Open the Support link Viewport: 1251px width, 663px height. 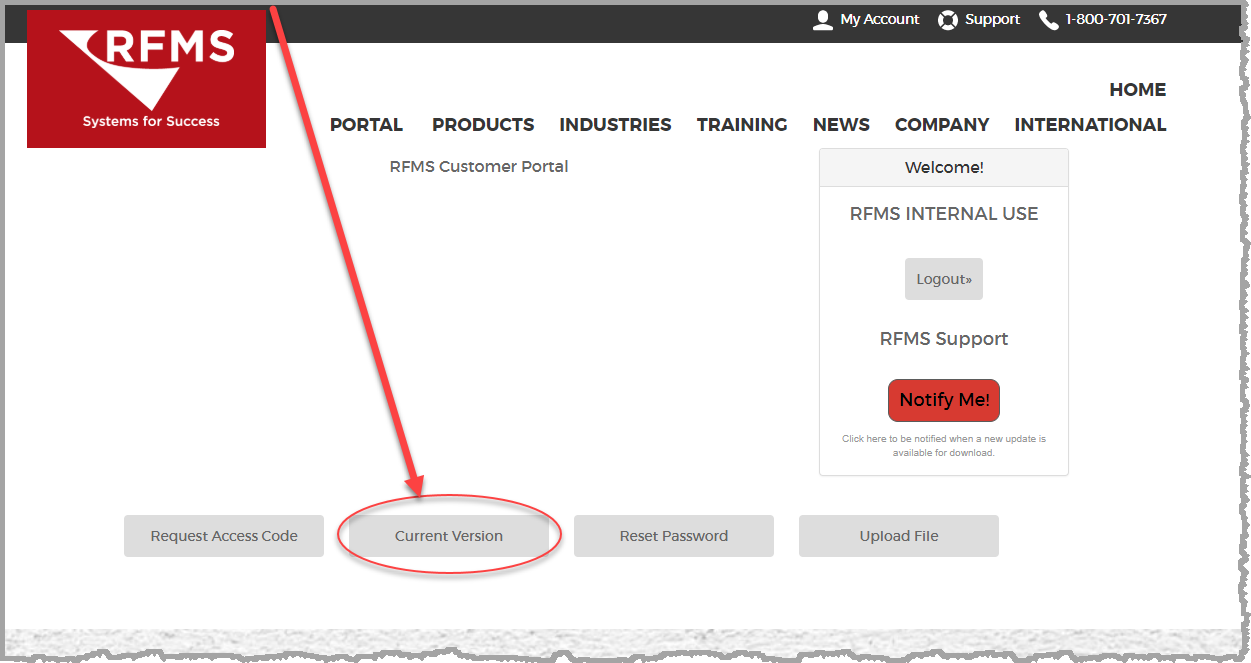point(993,19)
